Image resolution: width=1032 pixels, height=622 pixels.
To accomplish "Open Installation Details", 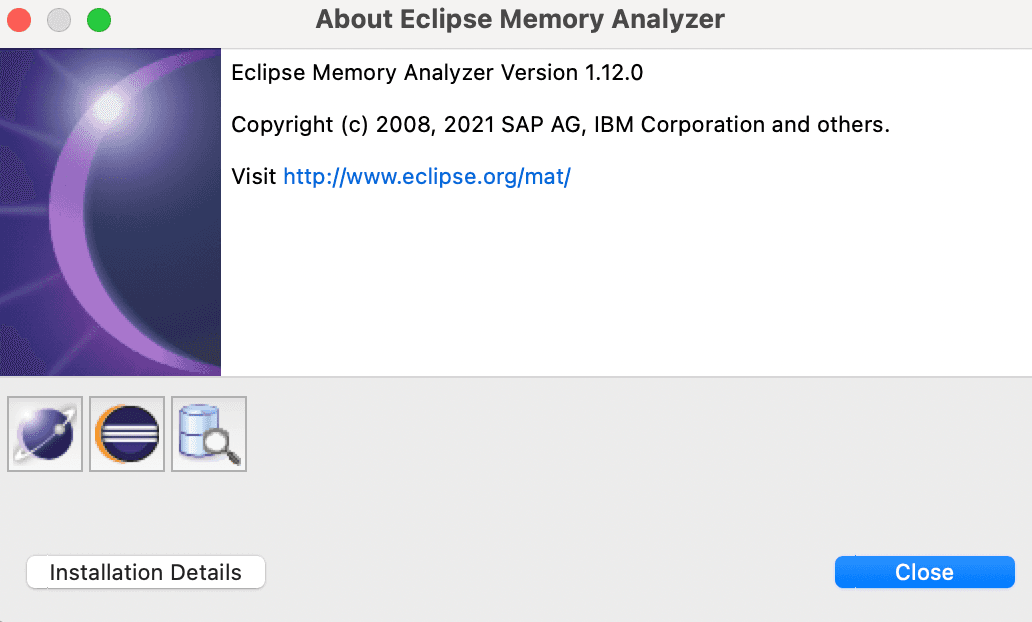I will 145,572.
